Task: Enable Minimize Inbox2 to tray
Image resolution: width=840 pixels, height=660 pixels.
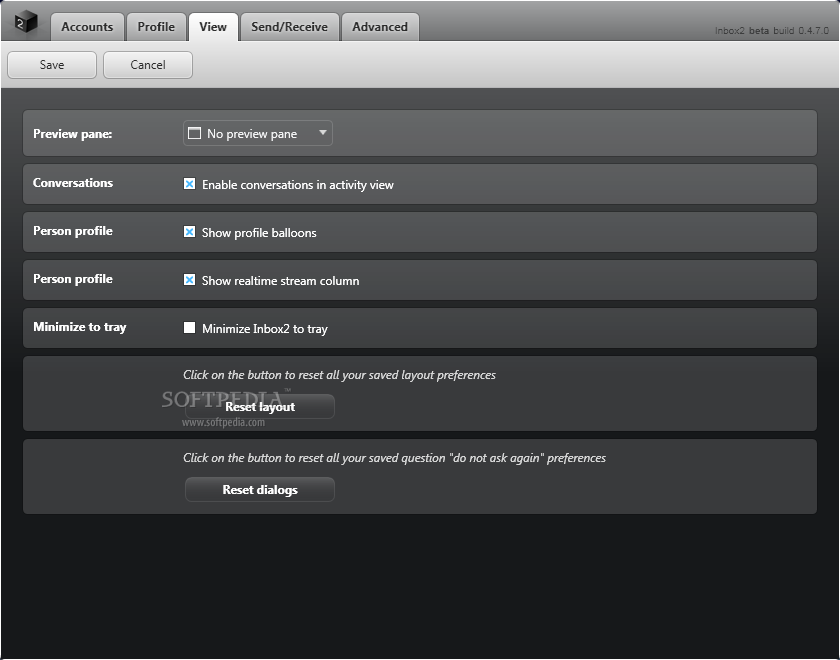Action: (190, 327)
